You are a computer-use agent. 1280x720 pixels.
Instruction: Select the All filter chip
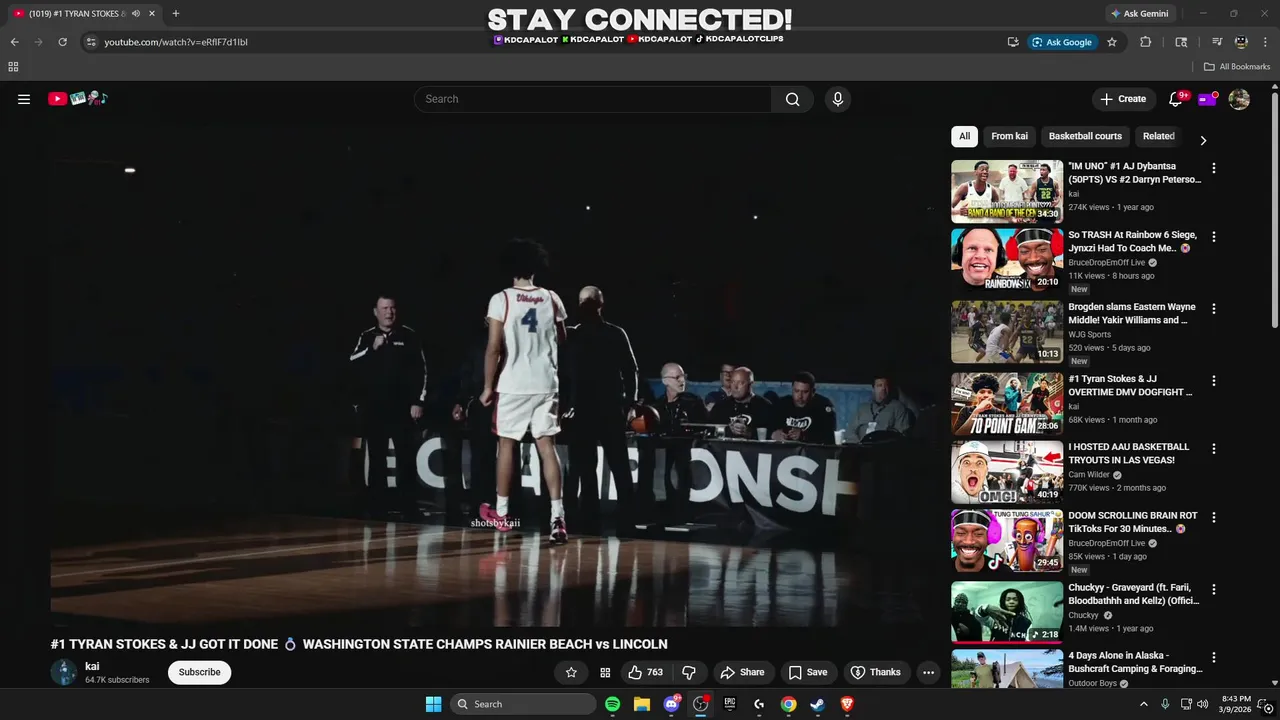[964, 136]
